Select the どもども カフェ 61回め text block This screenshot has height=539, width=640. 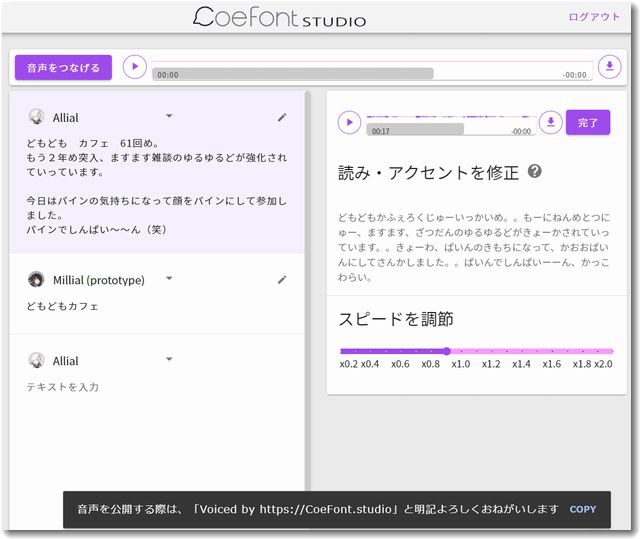tap(157, 186)
